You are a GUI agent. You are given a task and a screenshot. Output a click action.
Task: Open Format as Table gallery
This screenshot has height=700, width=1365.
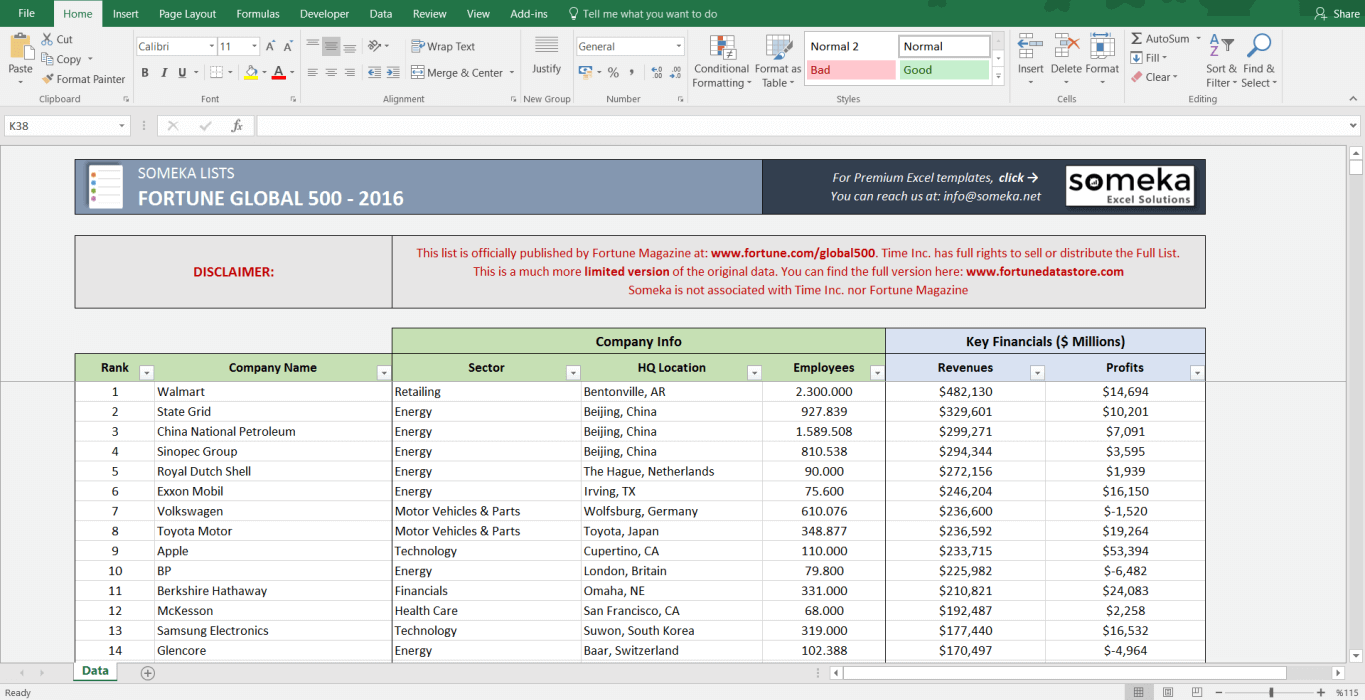tap(778, 61)
